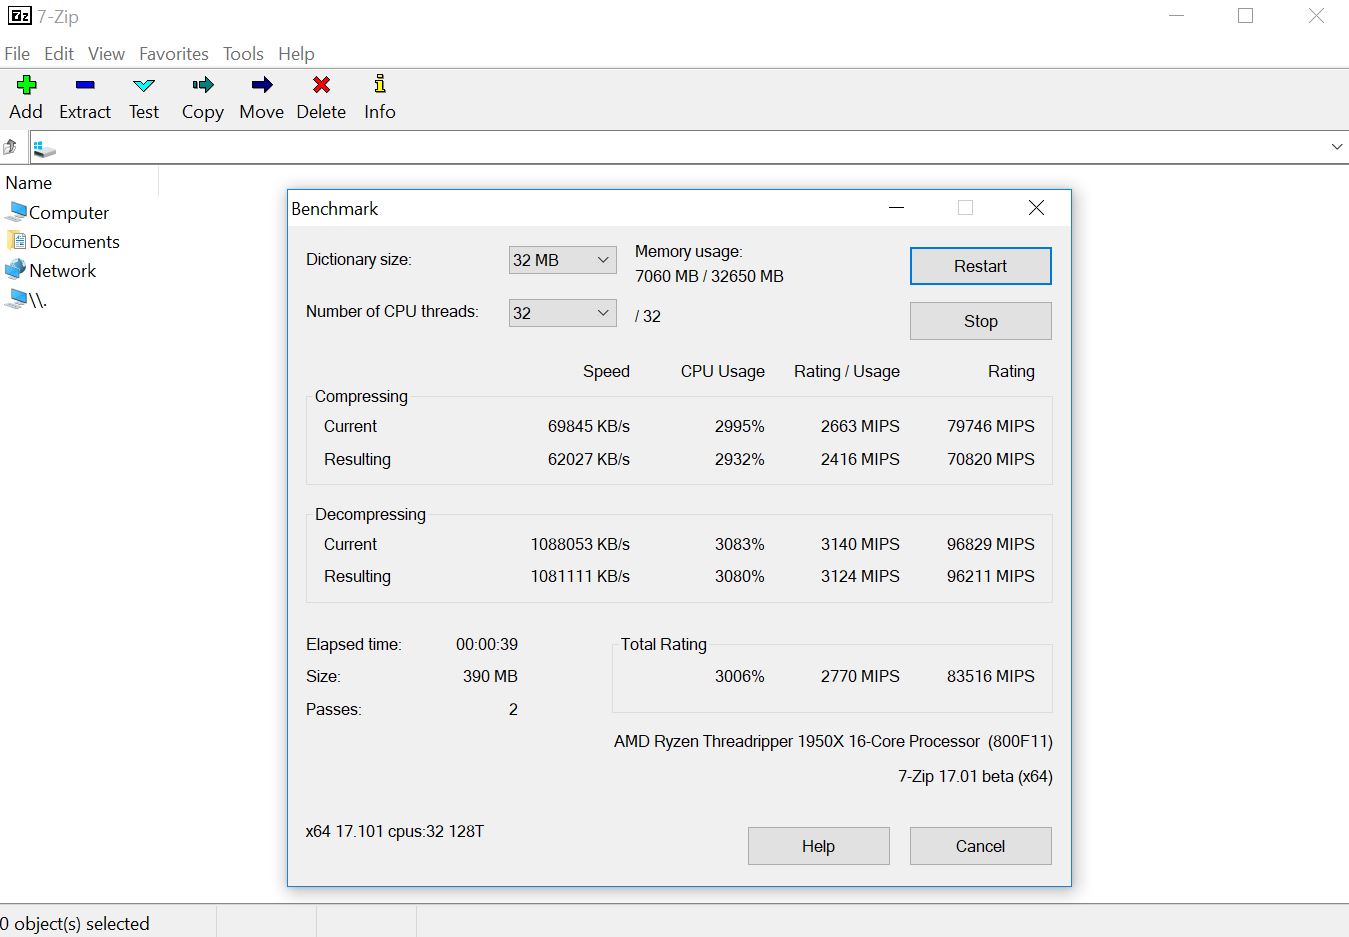Click the Restart benchmark button
This screenshot has width=1349, height=937.
(x=980, y=266)
